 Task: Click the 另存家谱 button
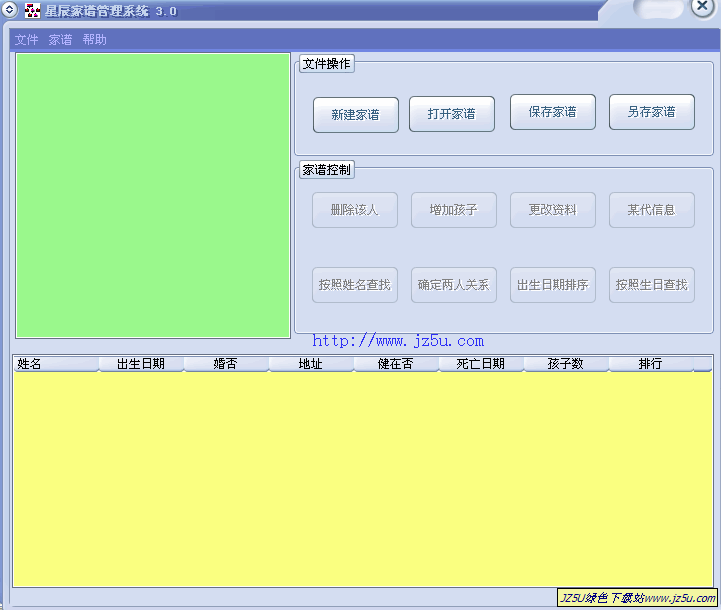tap(652, 112)
